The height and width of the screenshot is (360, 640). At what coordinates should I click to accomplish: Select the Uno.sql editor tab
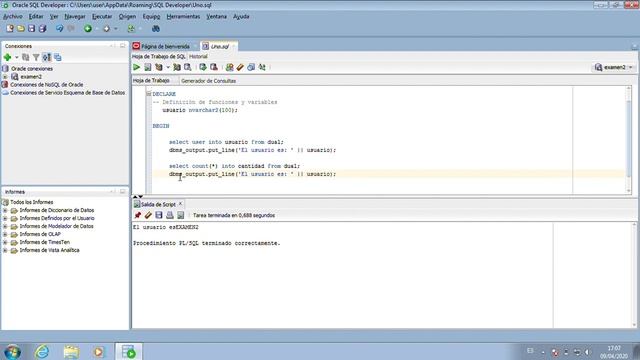coord(220,47)
